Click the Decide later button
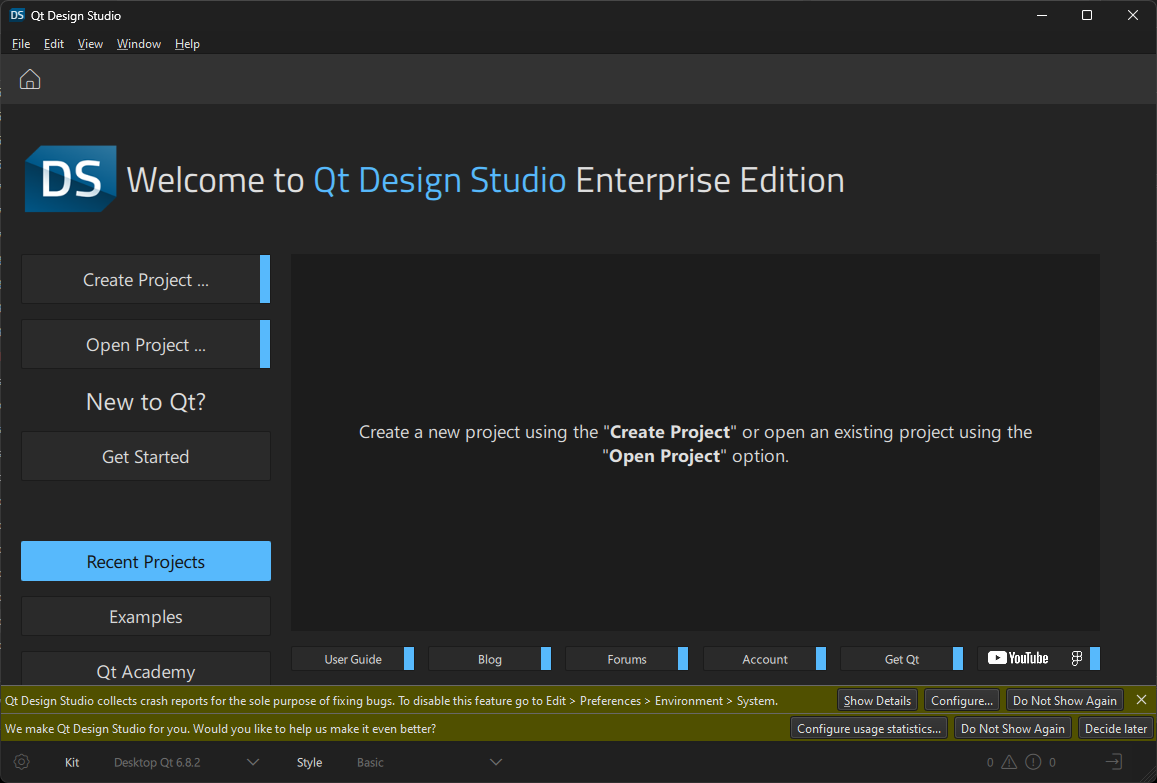The image size is (1157, 783). [1116, 728]
